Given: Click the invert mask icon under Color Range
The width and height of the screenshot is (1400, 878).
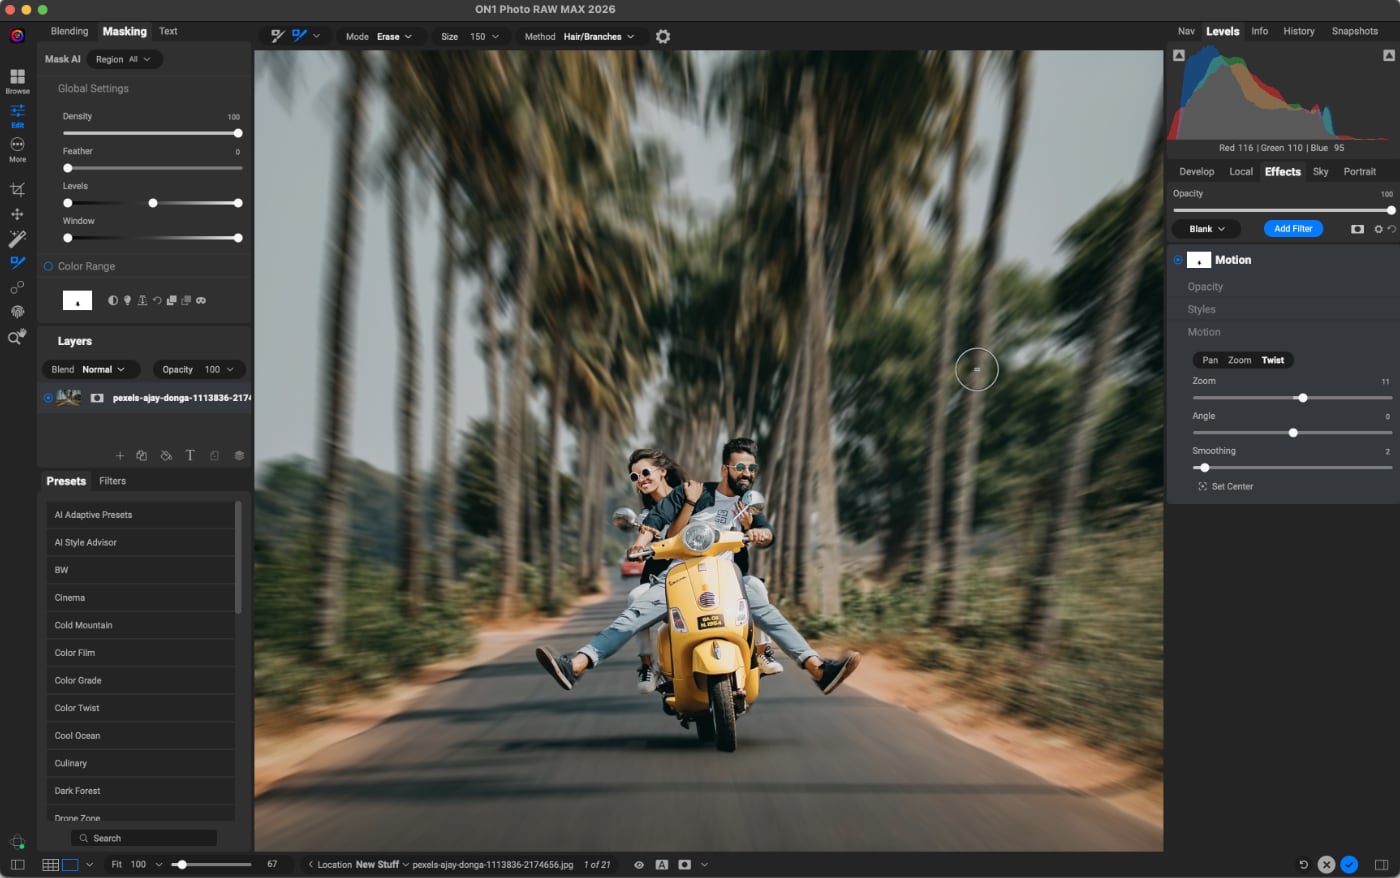Looking at the screenshot, I should 112,300.
